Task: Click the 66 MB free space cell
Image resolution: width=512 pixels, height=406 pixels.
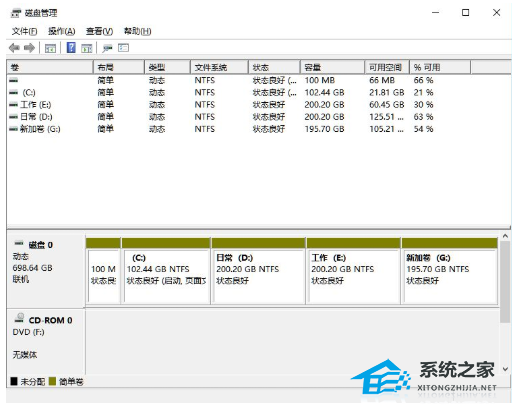Action: coord(382,80)
